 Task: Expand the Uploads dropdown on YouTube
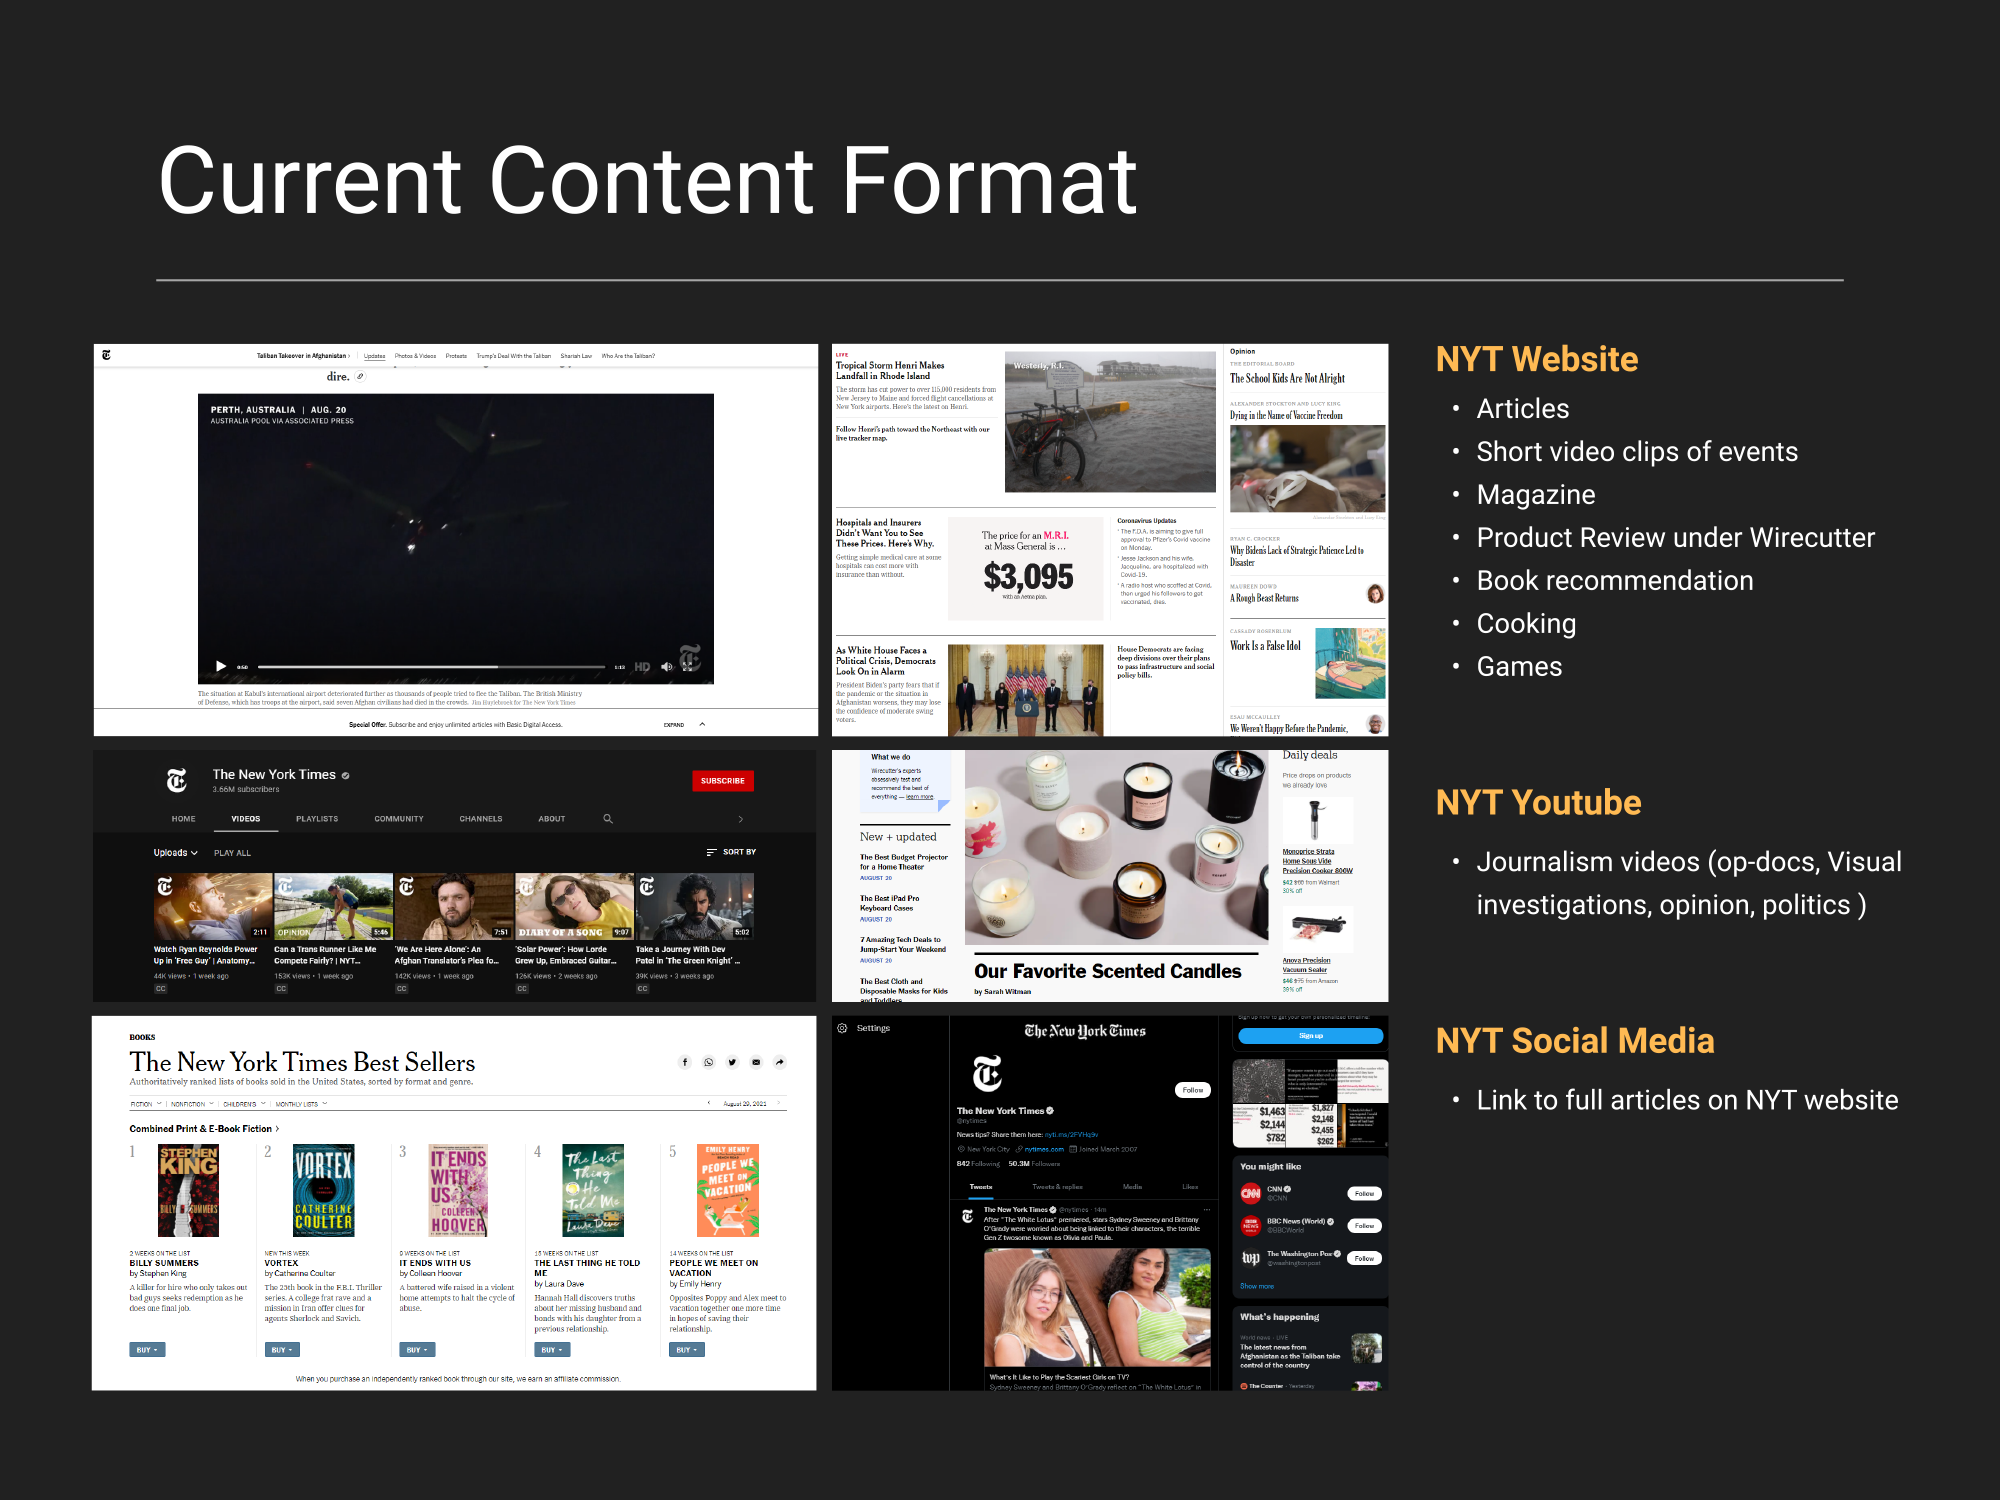[x=175, y=853]
